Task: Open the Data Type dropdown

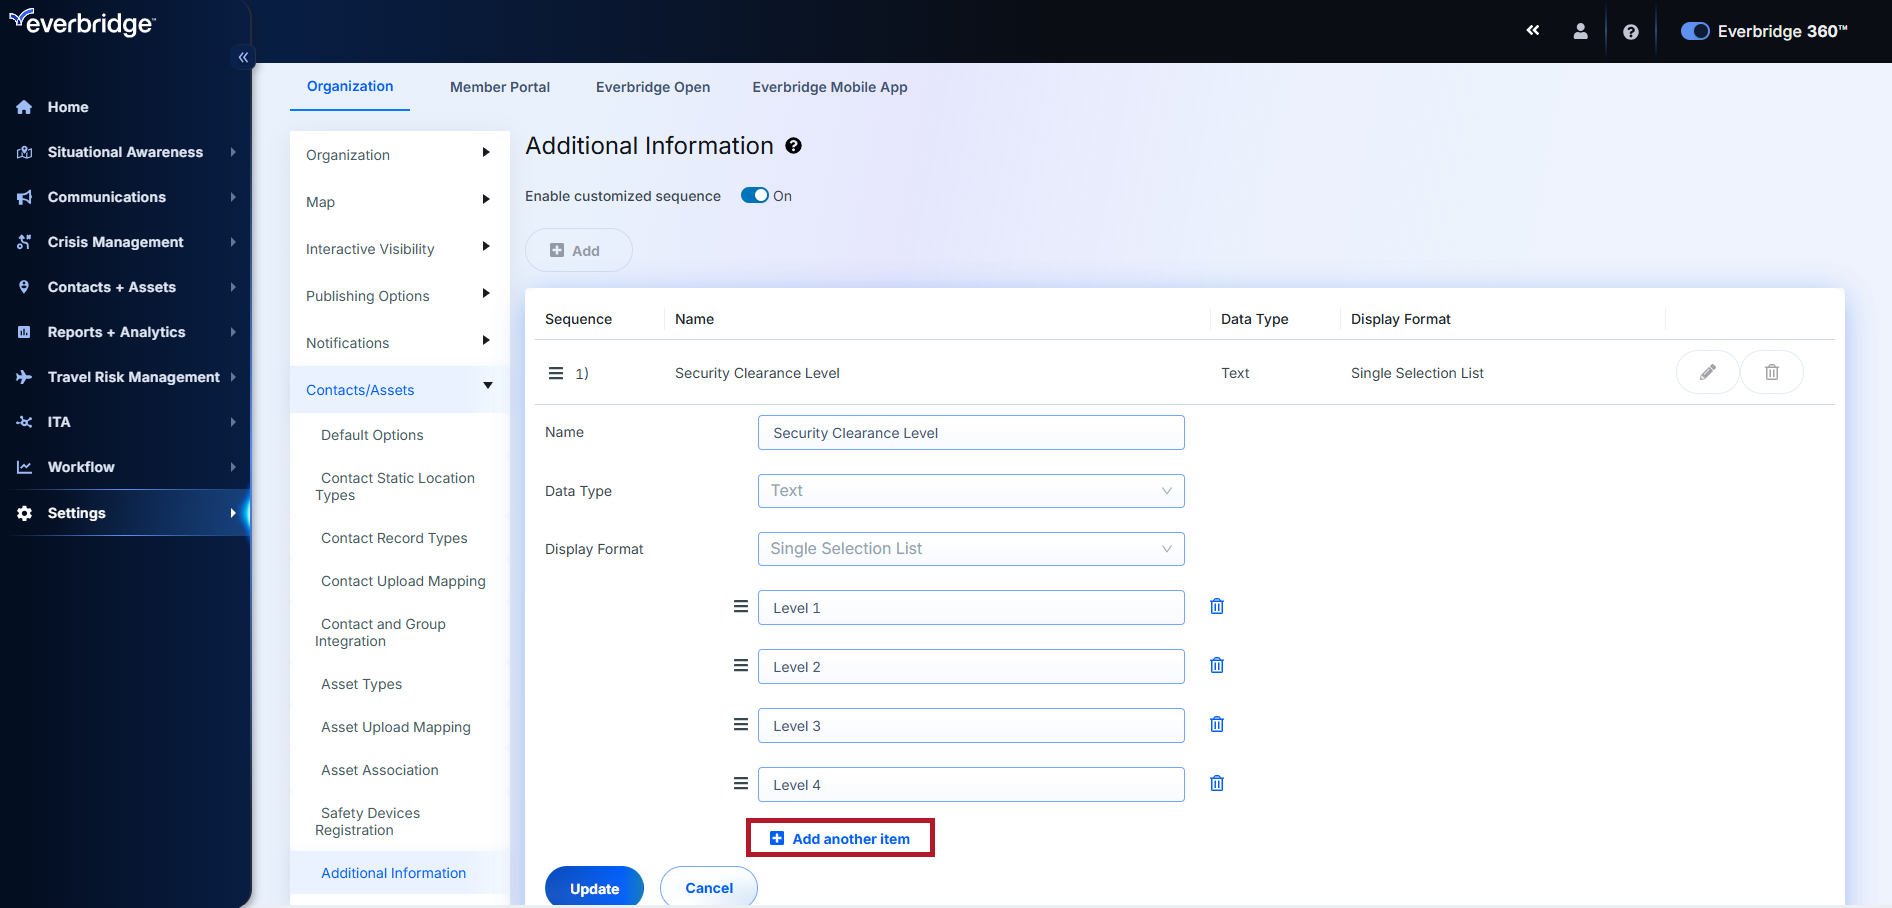Action: tap(970, 491)
